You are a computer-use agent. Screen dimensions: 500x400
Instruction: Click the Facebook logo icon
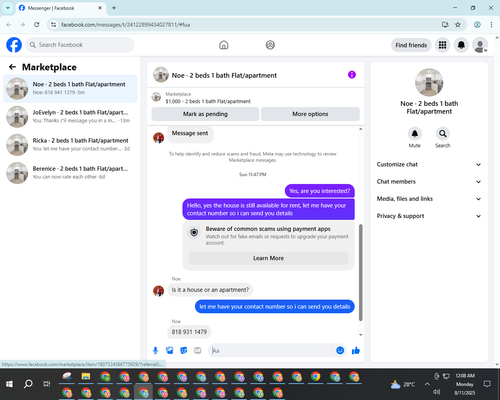(14, 45)
